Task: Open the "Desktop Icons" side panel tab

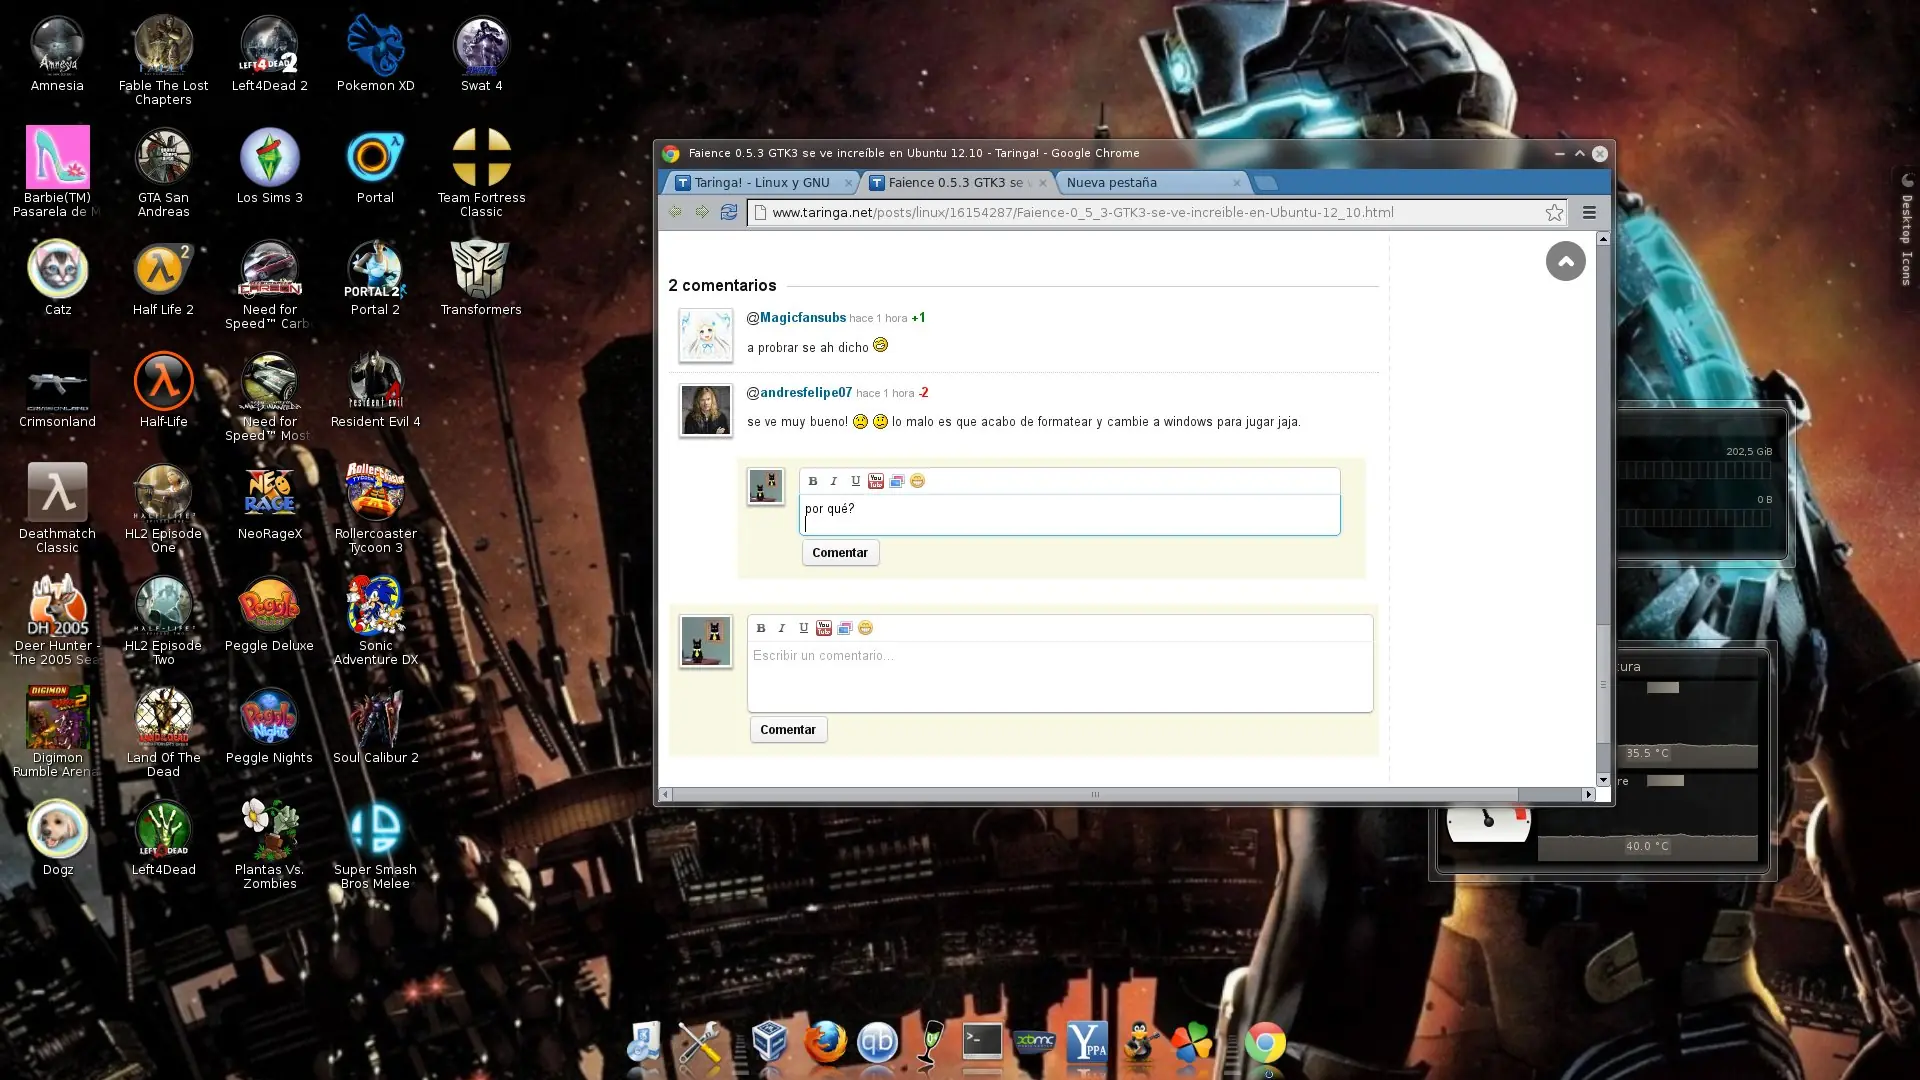Action: point(1906,230)
